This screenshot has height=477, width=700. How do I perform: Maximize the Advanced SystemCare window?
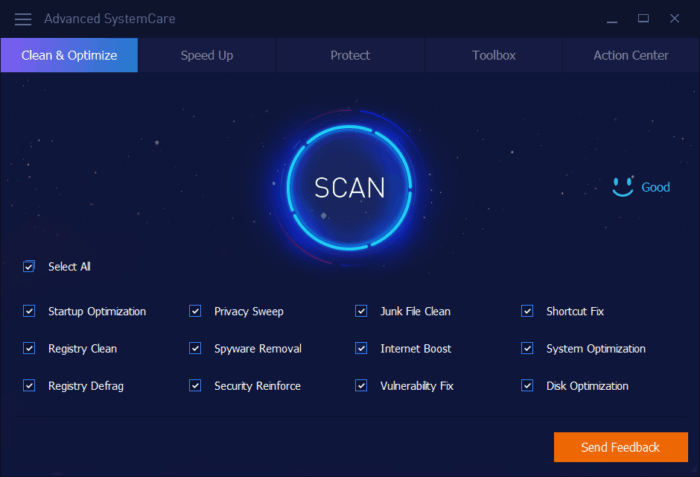coord(643,18)
